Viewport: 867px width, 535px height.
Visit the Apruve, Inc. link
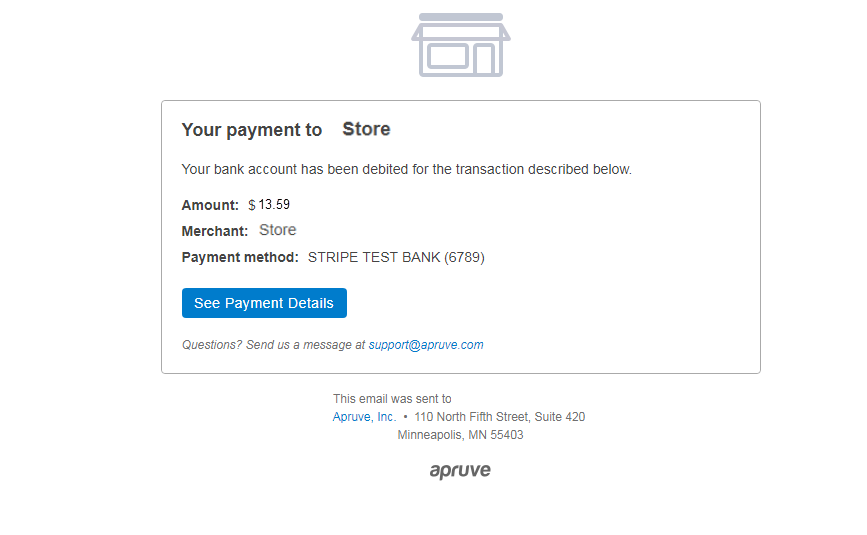(x=364, y=417)
